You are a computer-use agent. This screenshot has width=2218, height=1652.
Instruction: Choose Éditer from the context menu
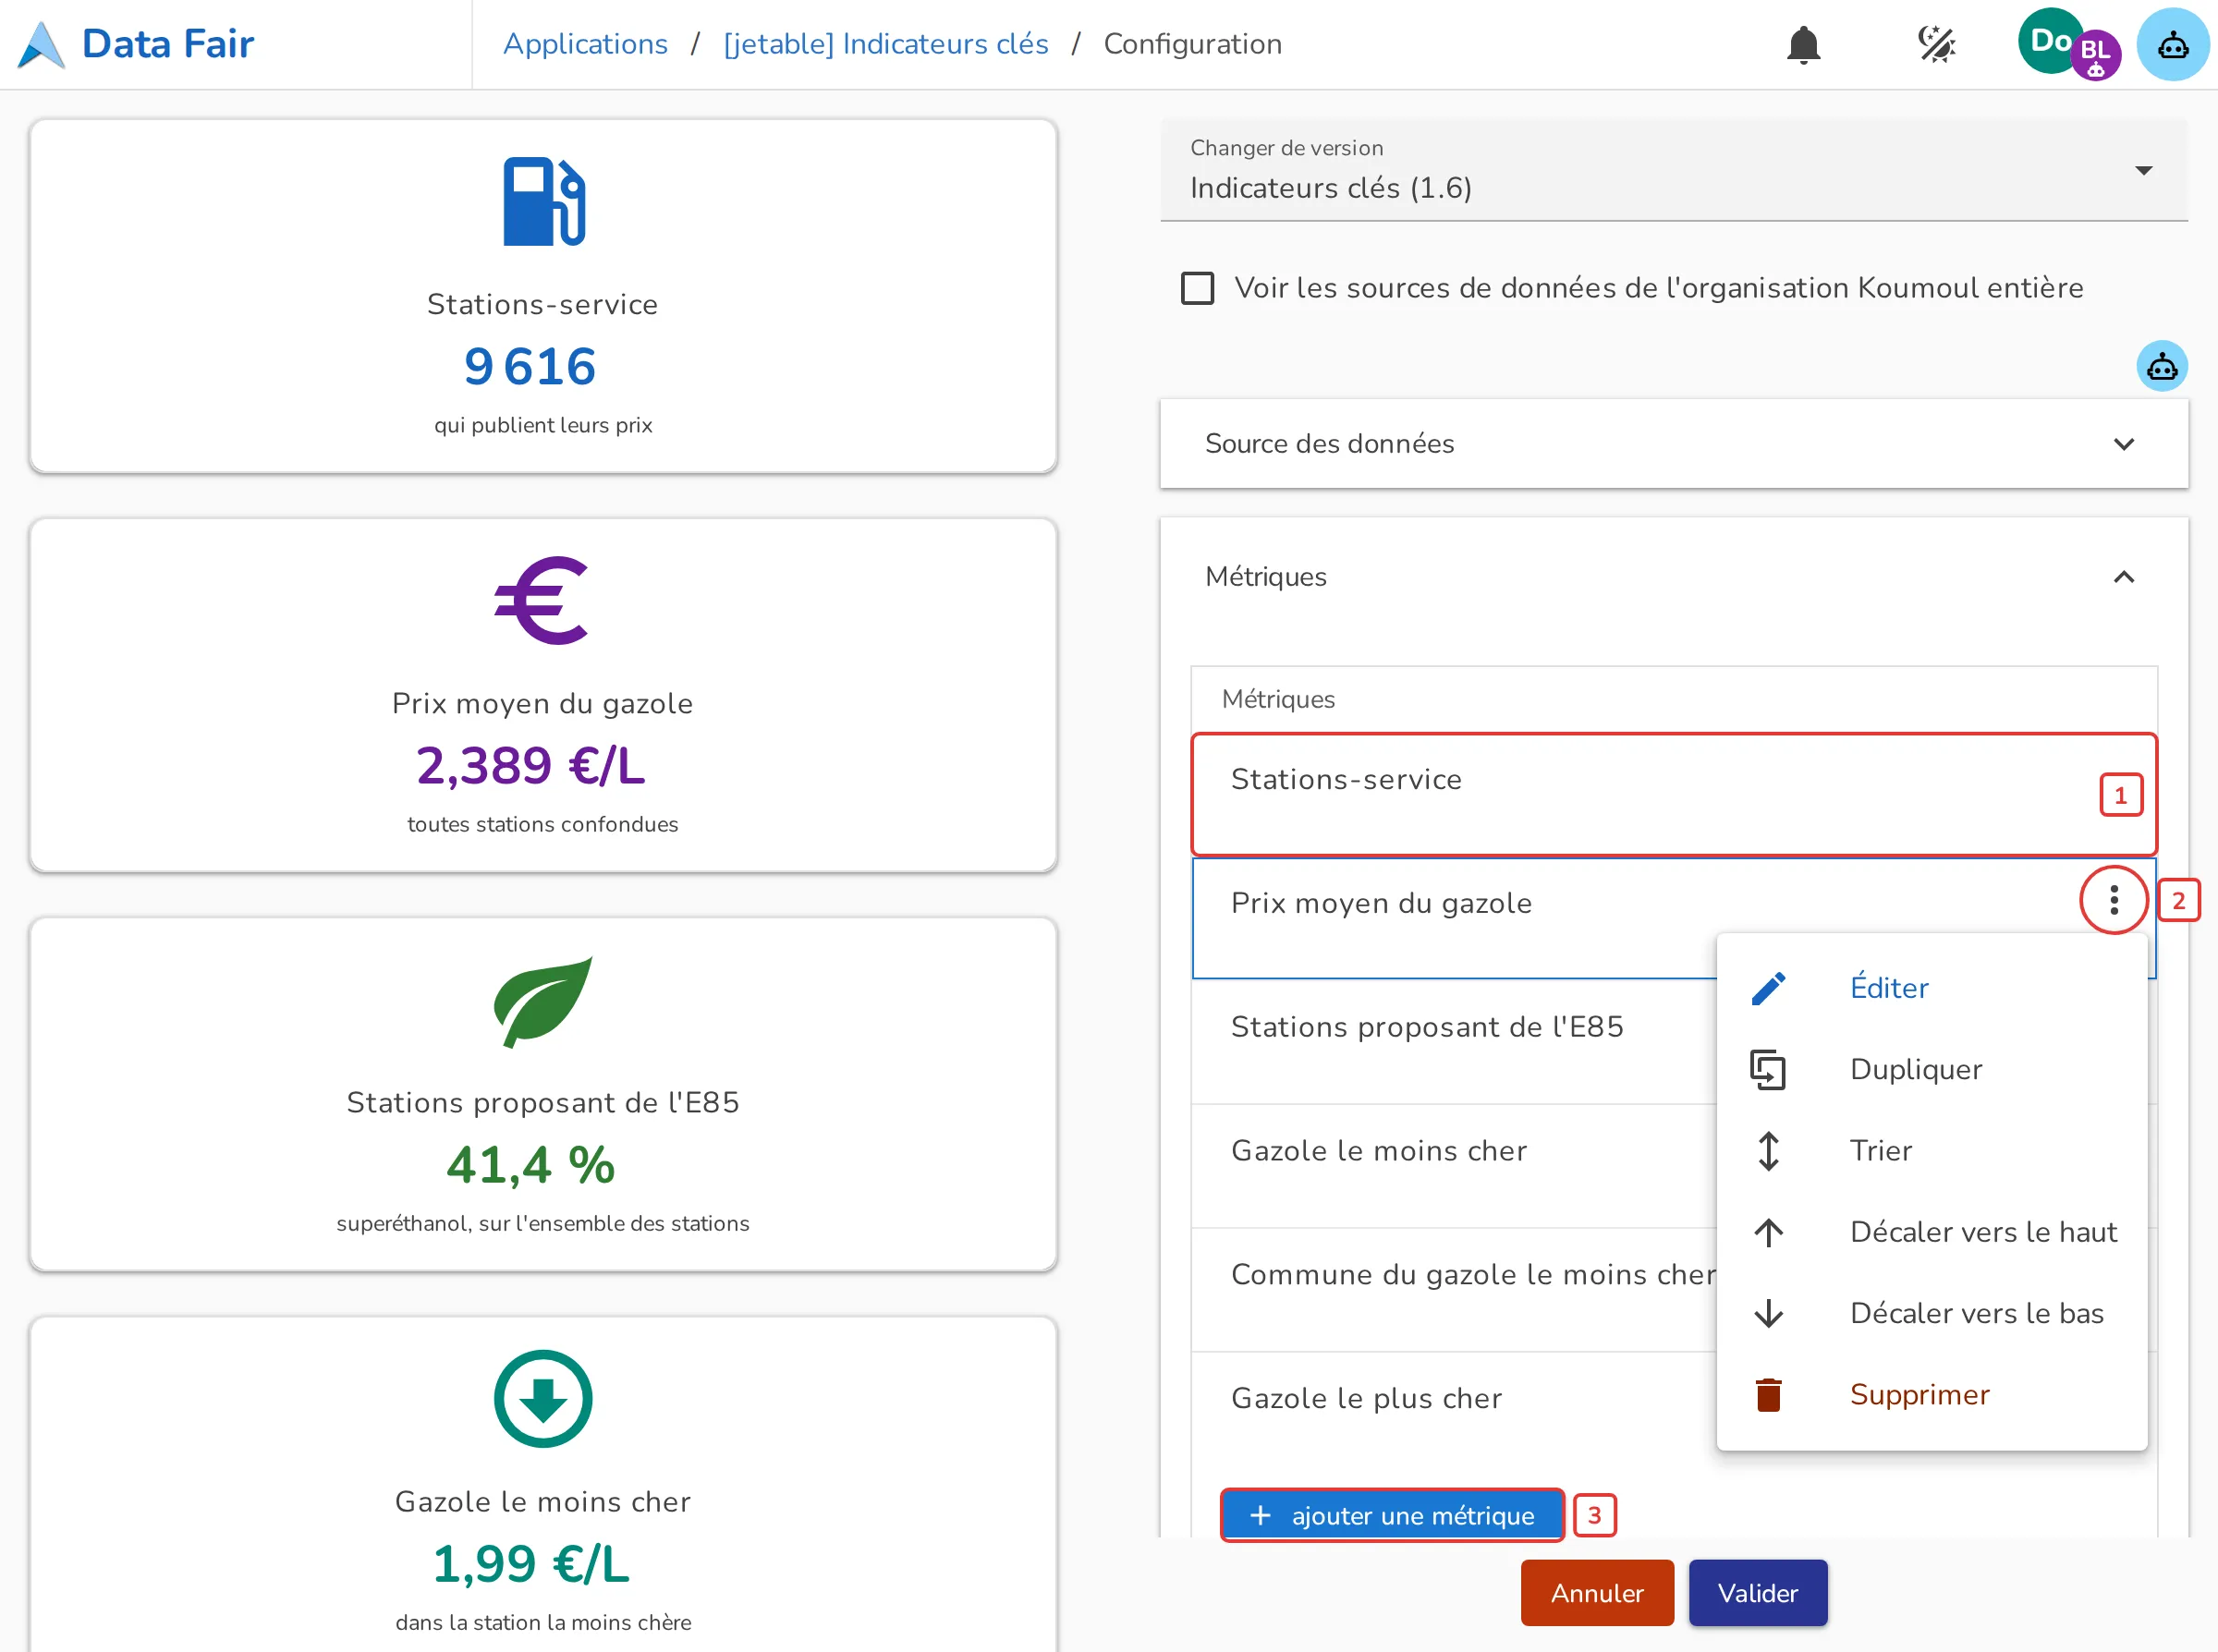point(1931,988)
